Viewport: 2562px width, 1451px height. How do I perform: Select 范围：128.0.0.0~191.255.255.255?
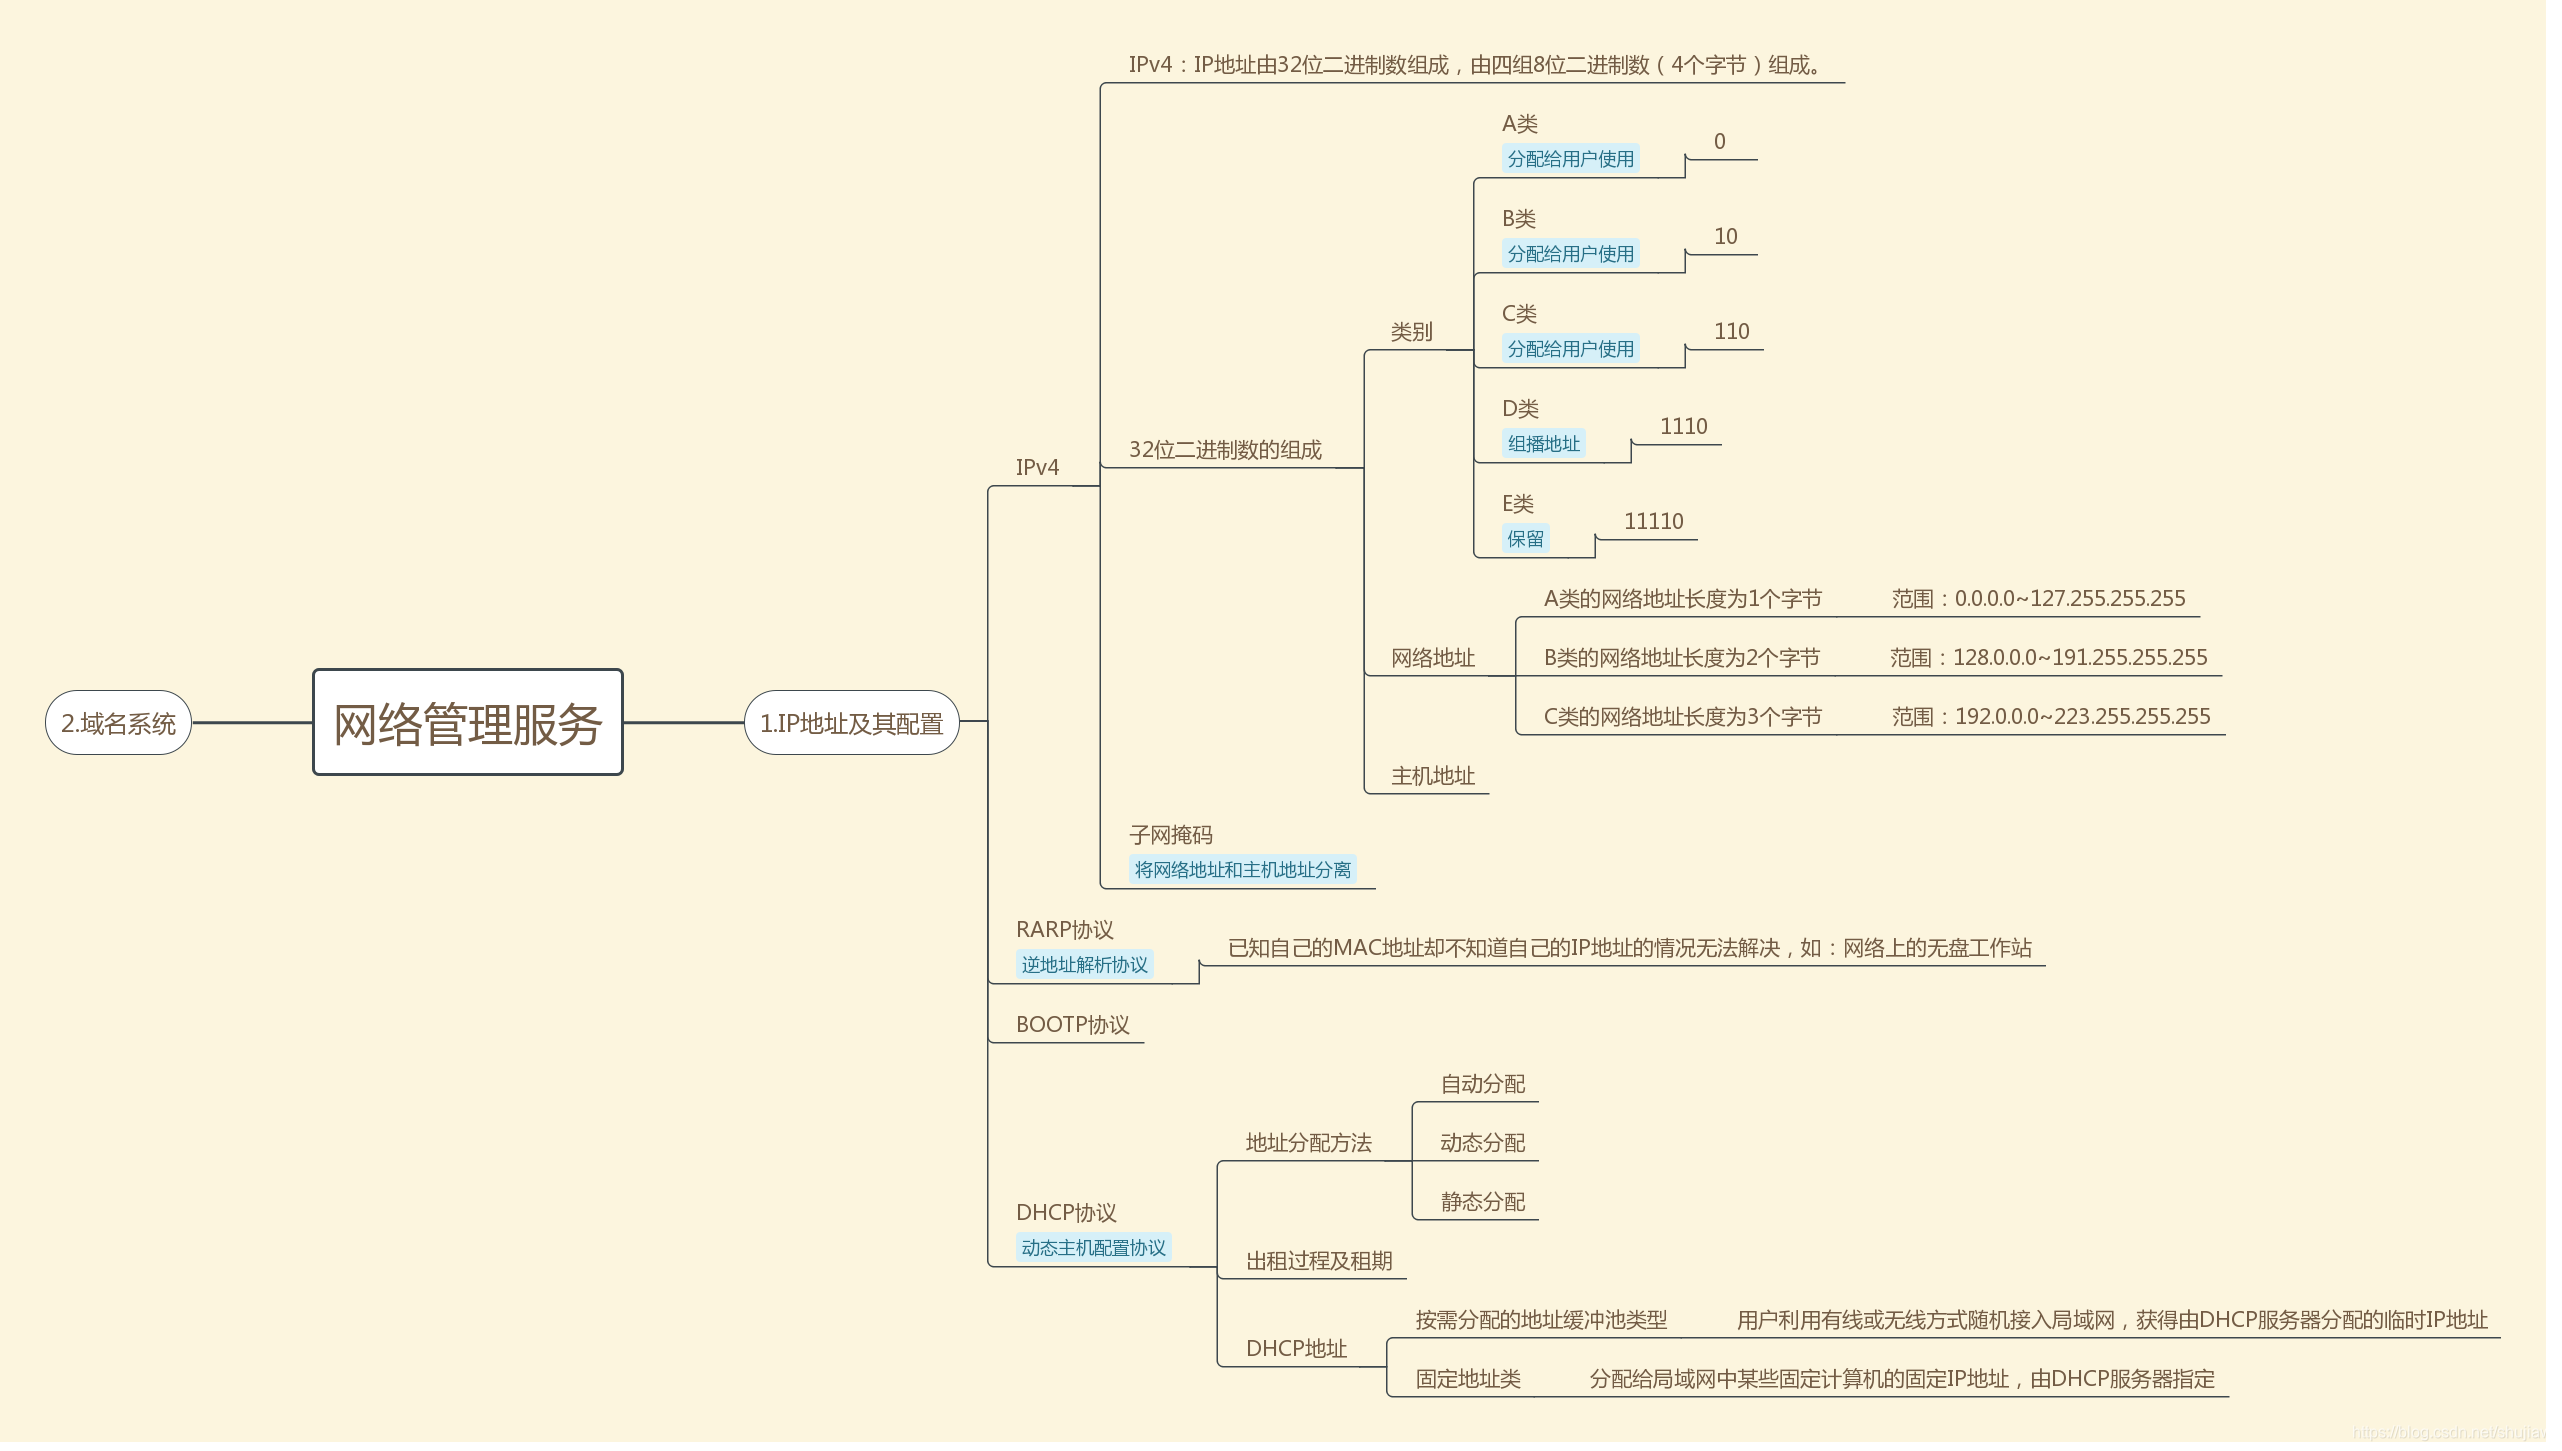coord(2048,658)
